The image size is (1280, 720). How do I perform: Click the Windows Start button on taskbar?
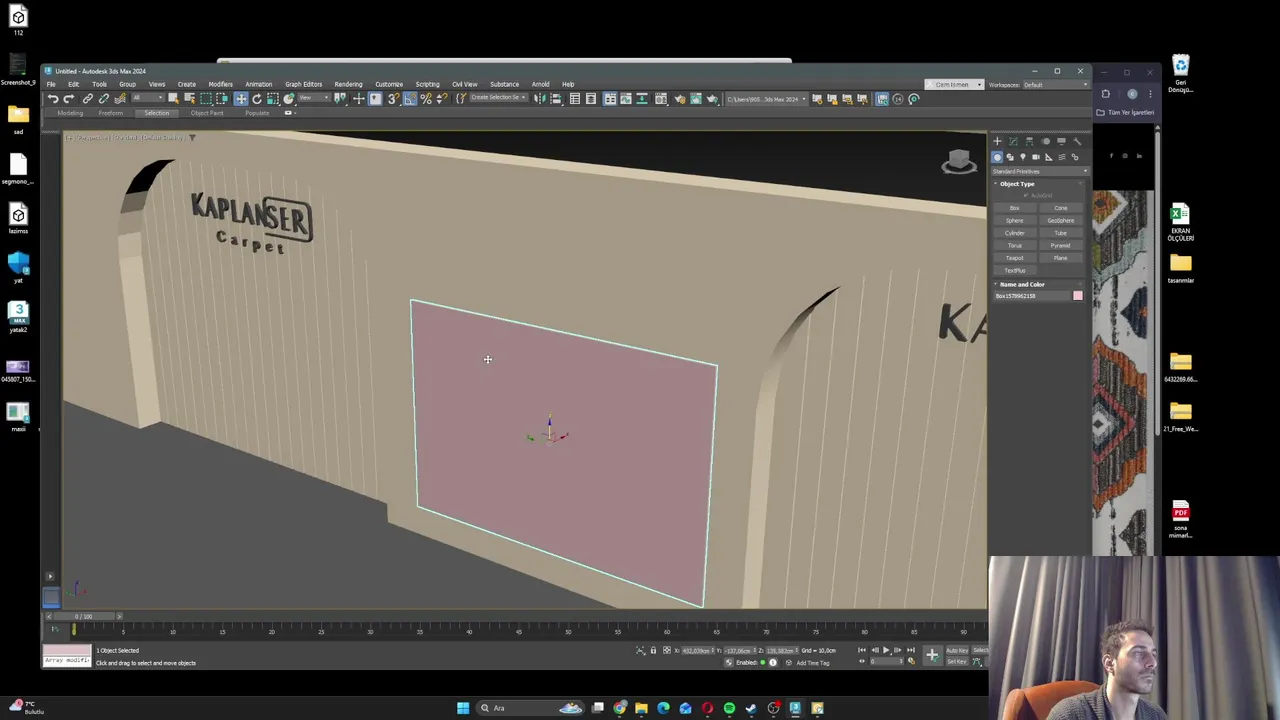coord(463,708)
